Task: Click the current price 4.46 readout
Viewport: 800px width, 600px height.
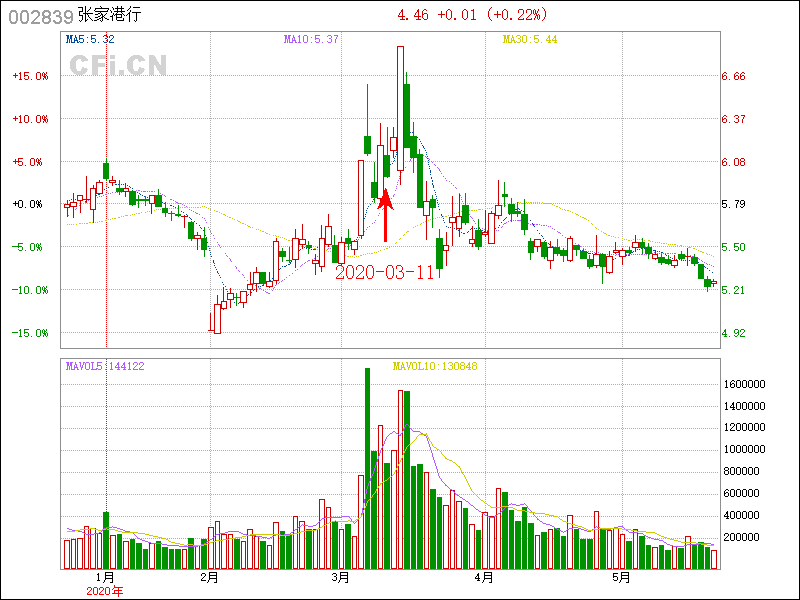Action: pos(415,16)
